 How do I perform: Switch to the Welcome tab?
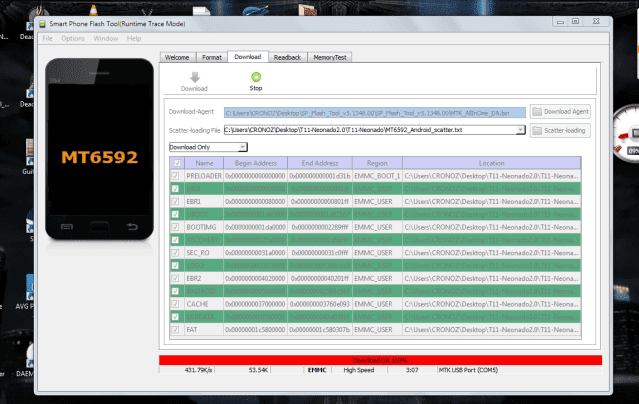(x=177, y=57)
